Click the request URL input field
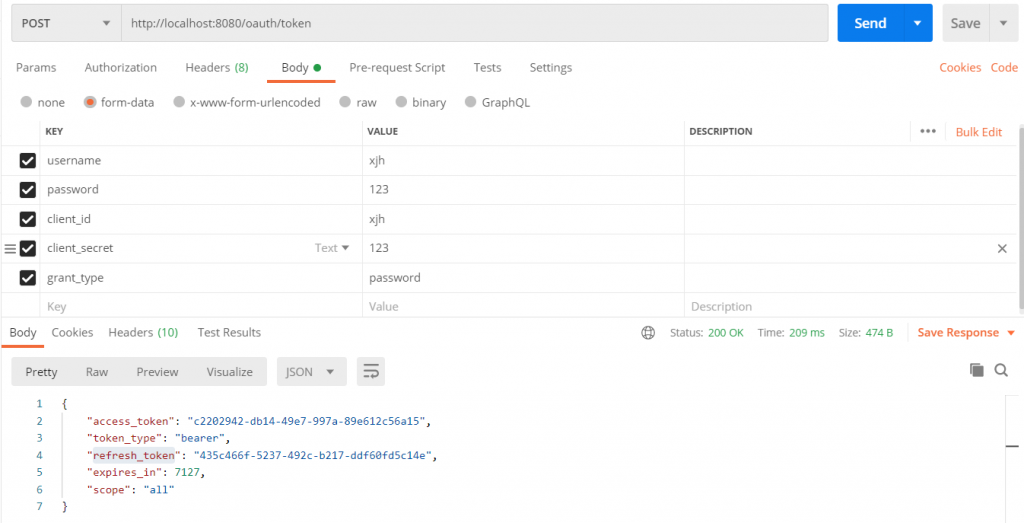1024x523 pixels. [470, 23]
